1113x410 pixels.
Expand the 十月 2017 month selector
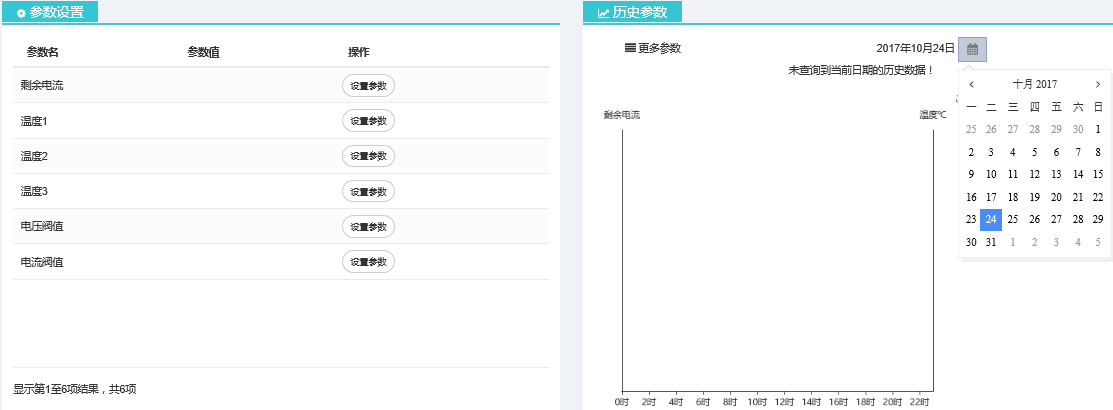coord(1034,85)
